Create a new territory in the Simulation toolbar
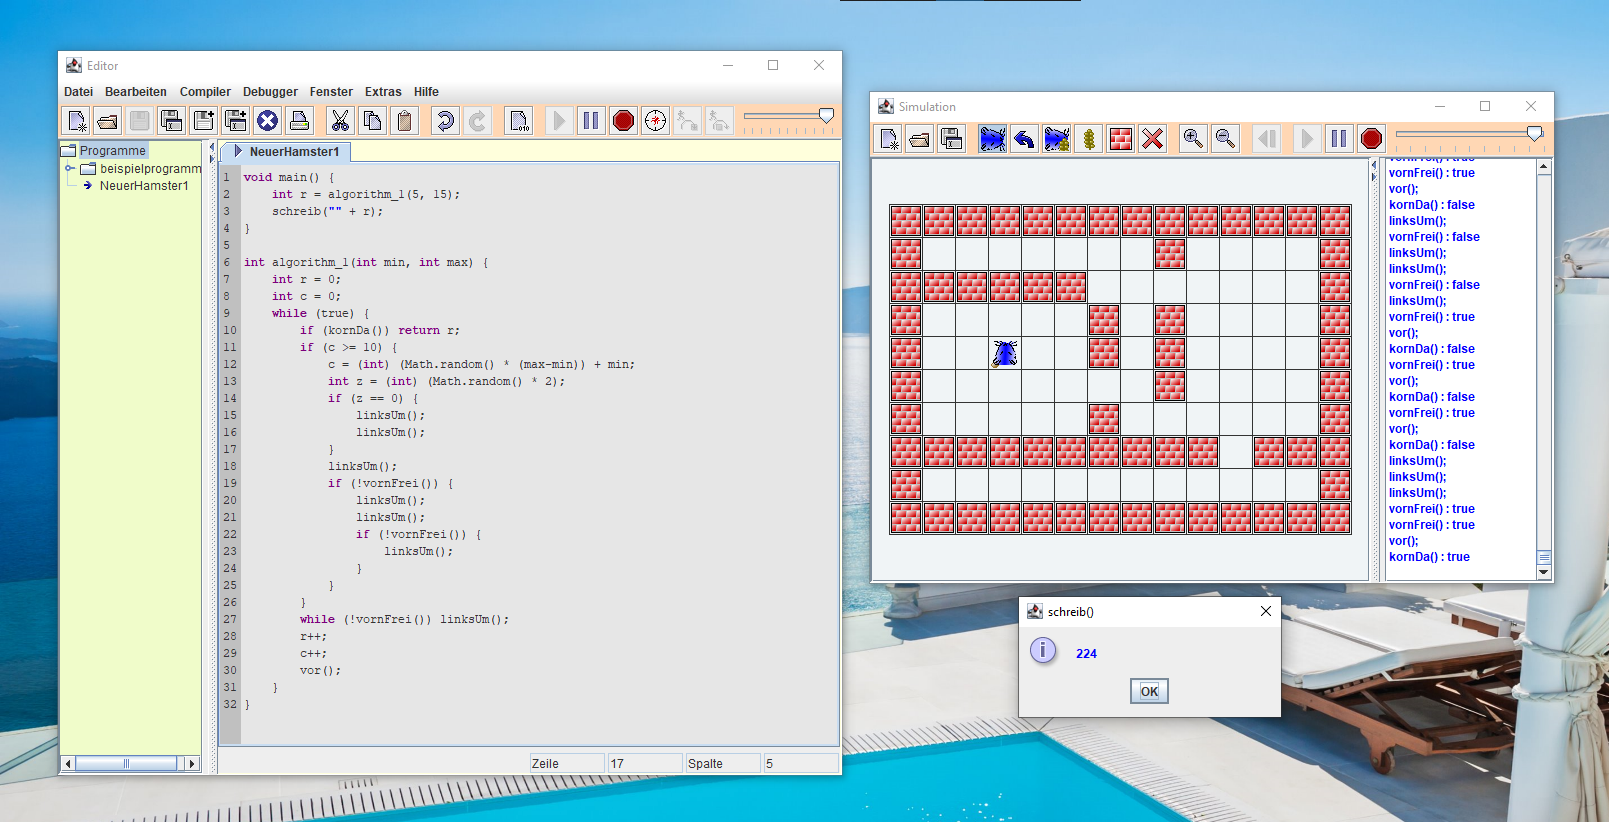The height and width of the screenshot is (822, 1609). [888, 139]
